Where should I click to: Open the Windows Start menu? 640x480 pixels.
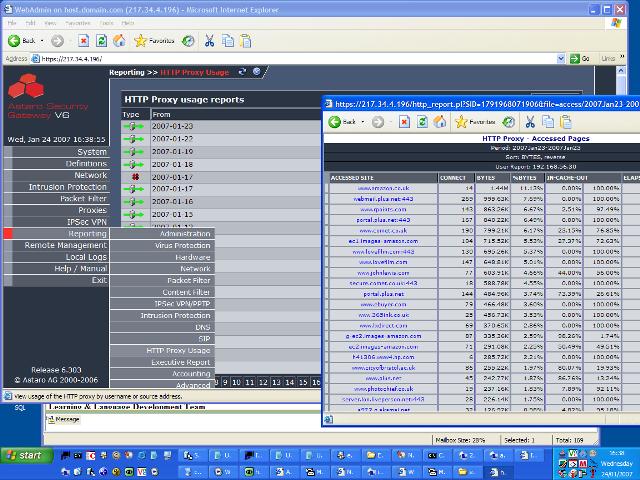24,455
